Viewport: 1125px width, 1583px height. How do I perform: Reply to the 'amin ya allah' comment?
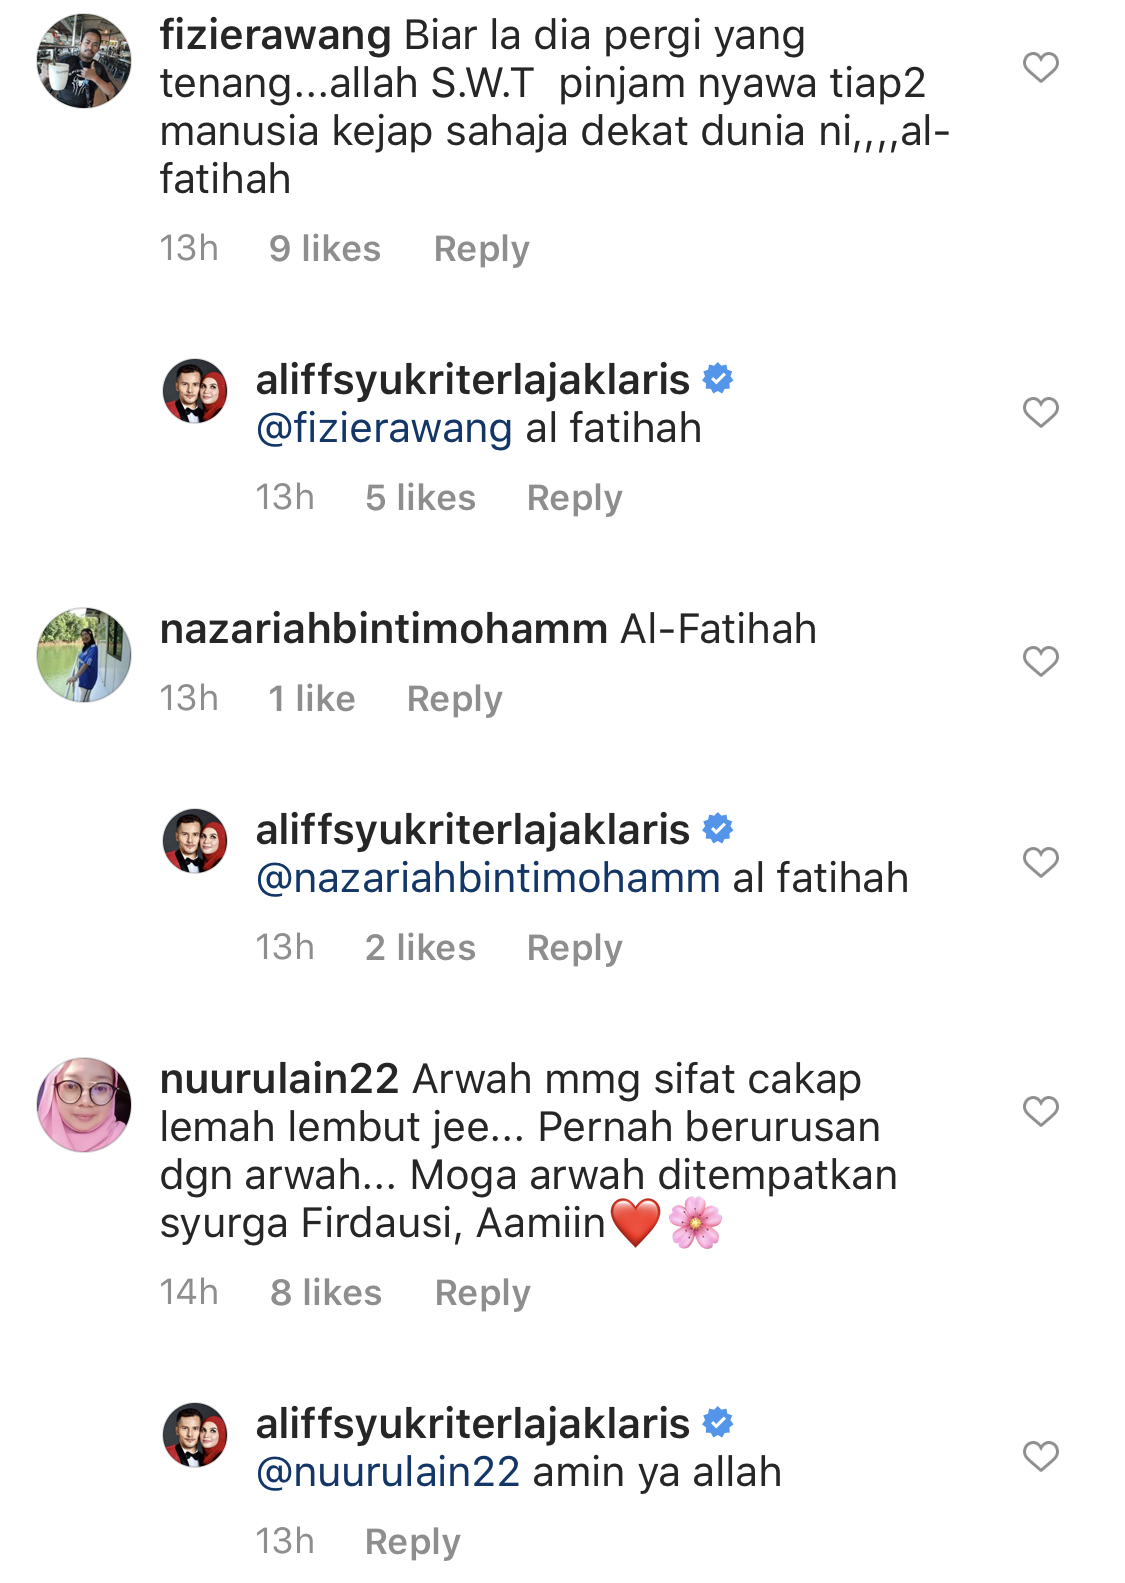pos(412,1542)
